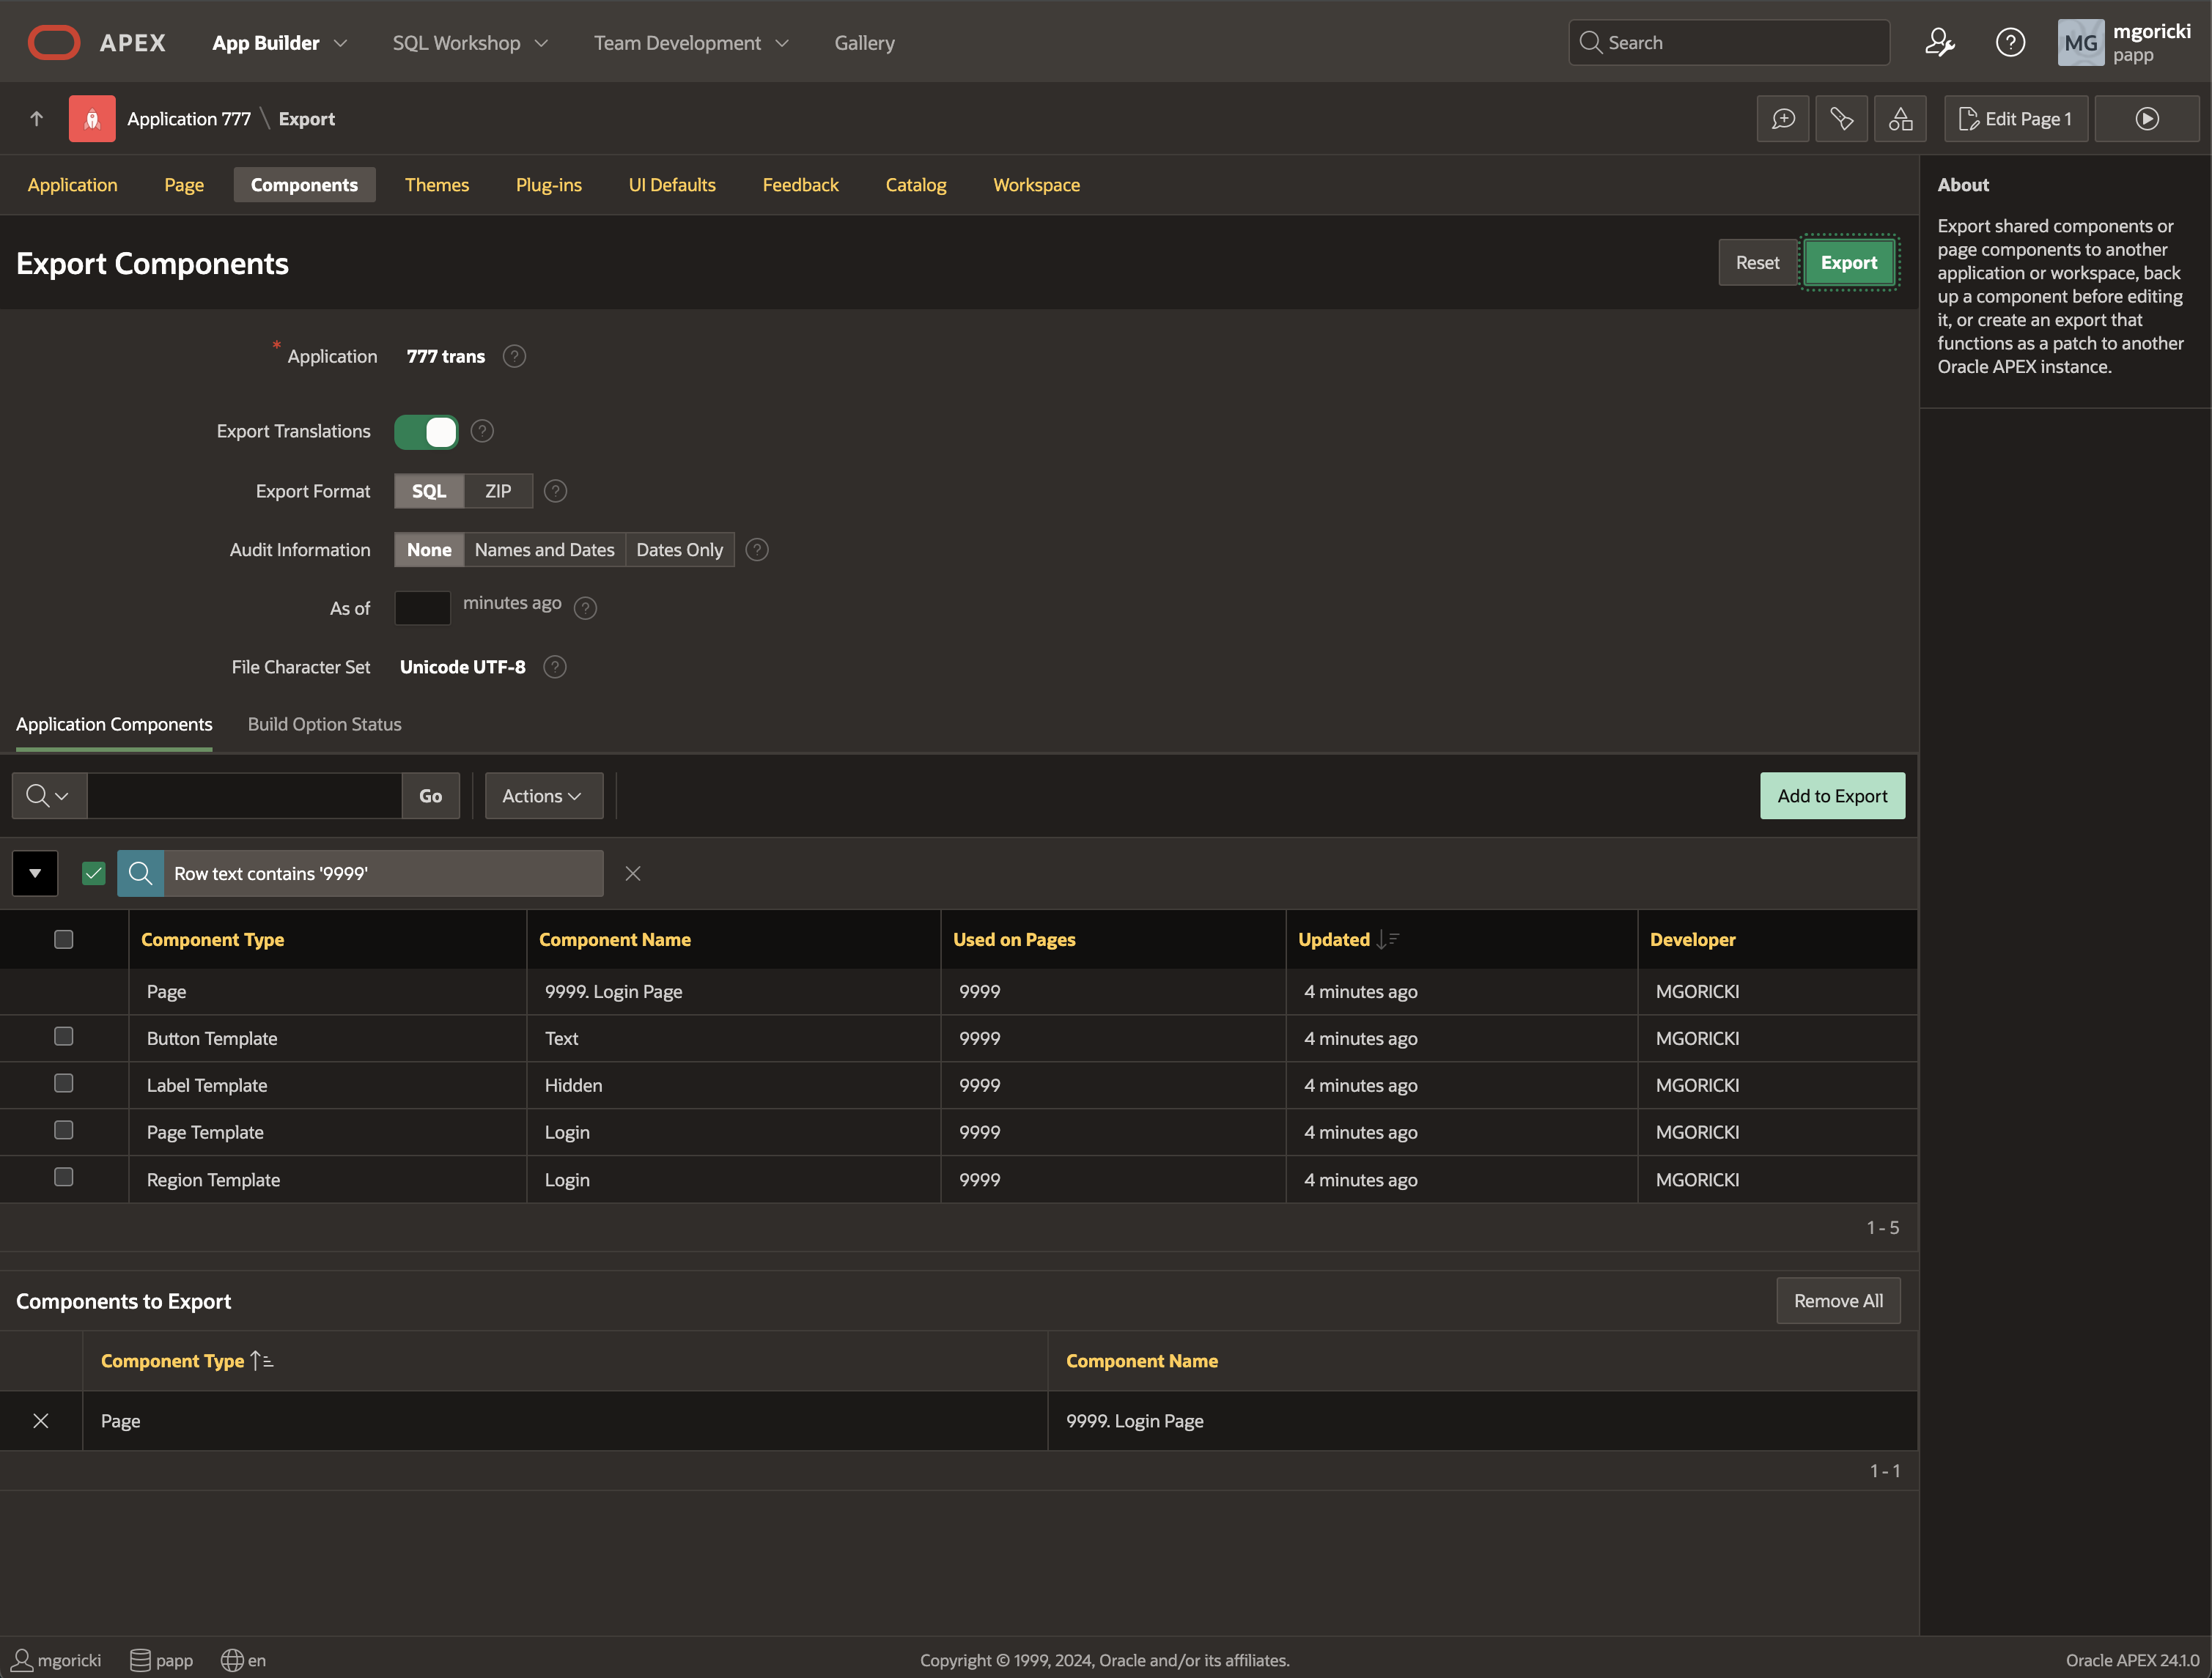Show help for Audit Information
This screenshot has height=1678, width=2212.
pyautogui.click(x=757, y=549)
